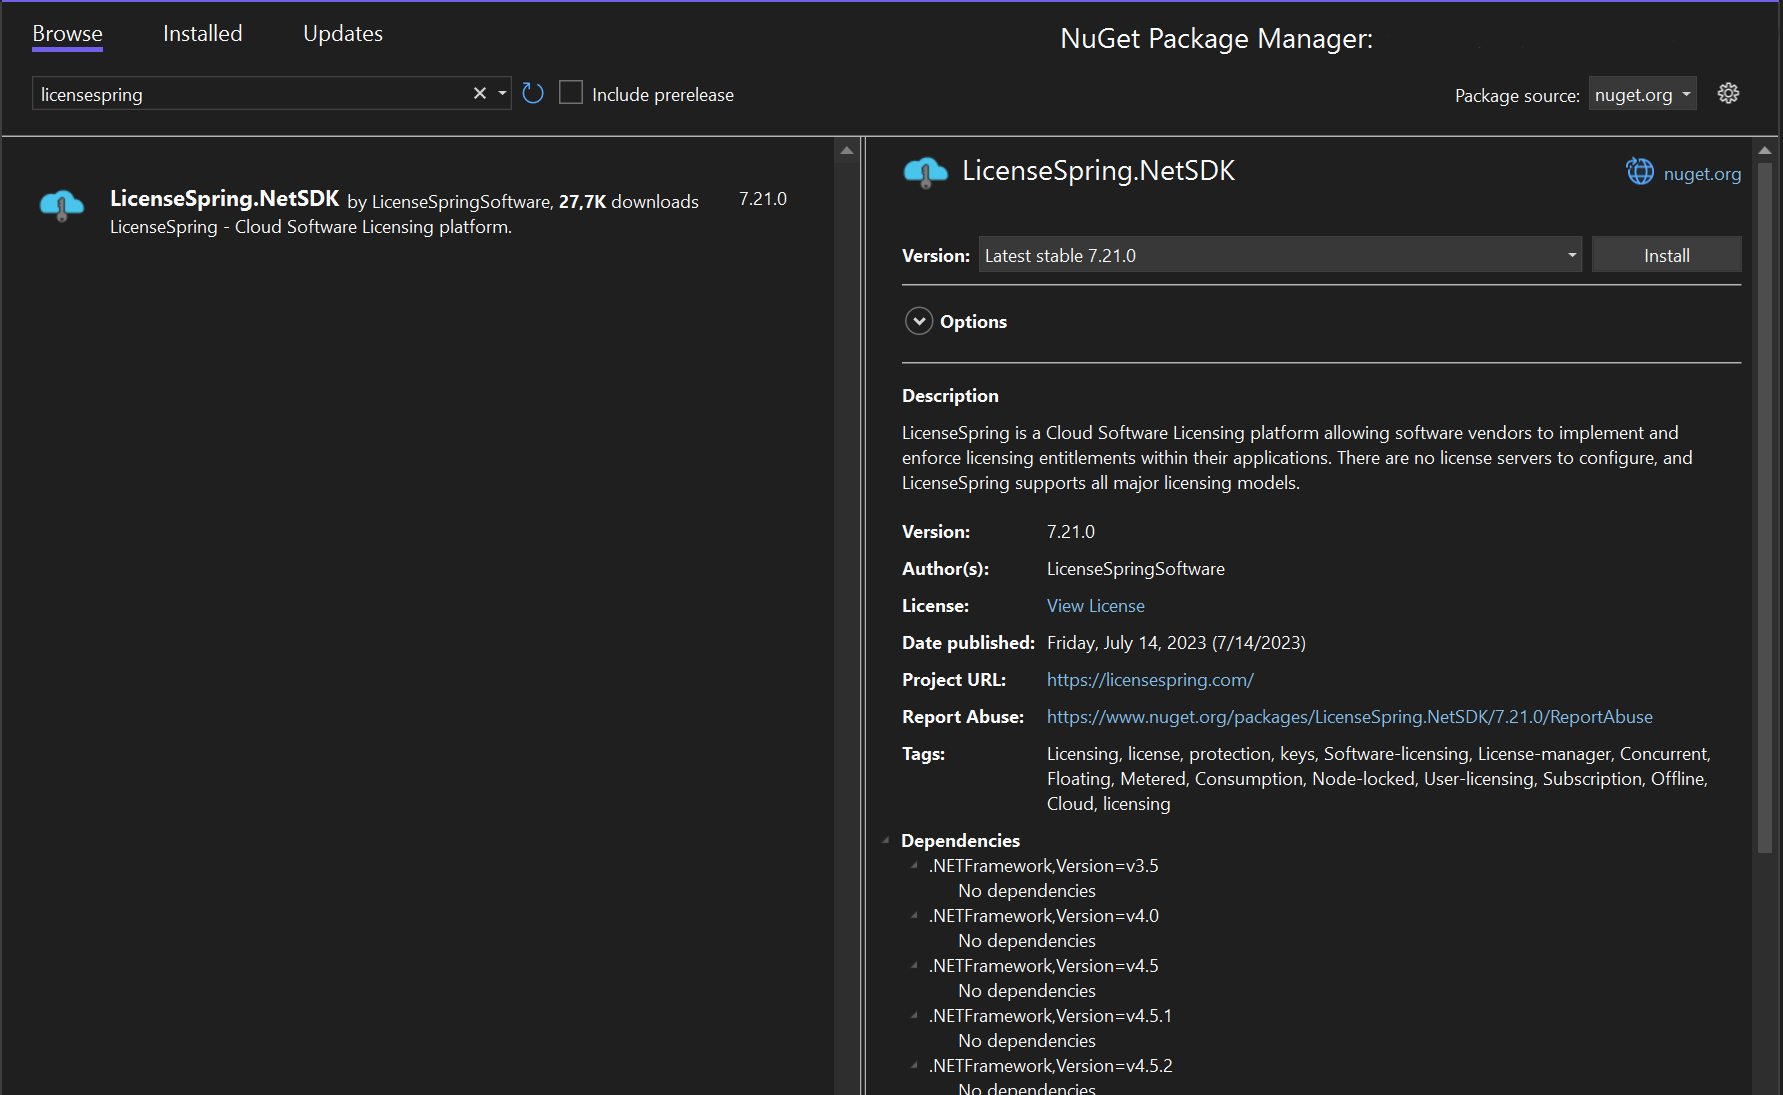Switch to the Updates tab
The height and width of the screenshot is (1095, 1783).
point(342,34)
